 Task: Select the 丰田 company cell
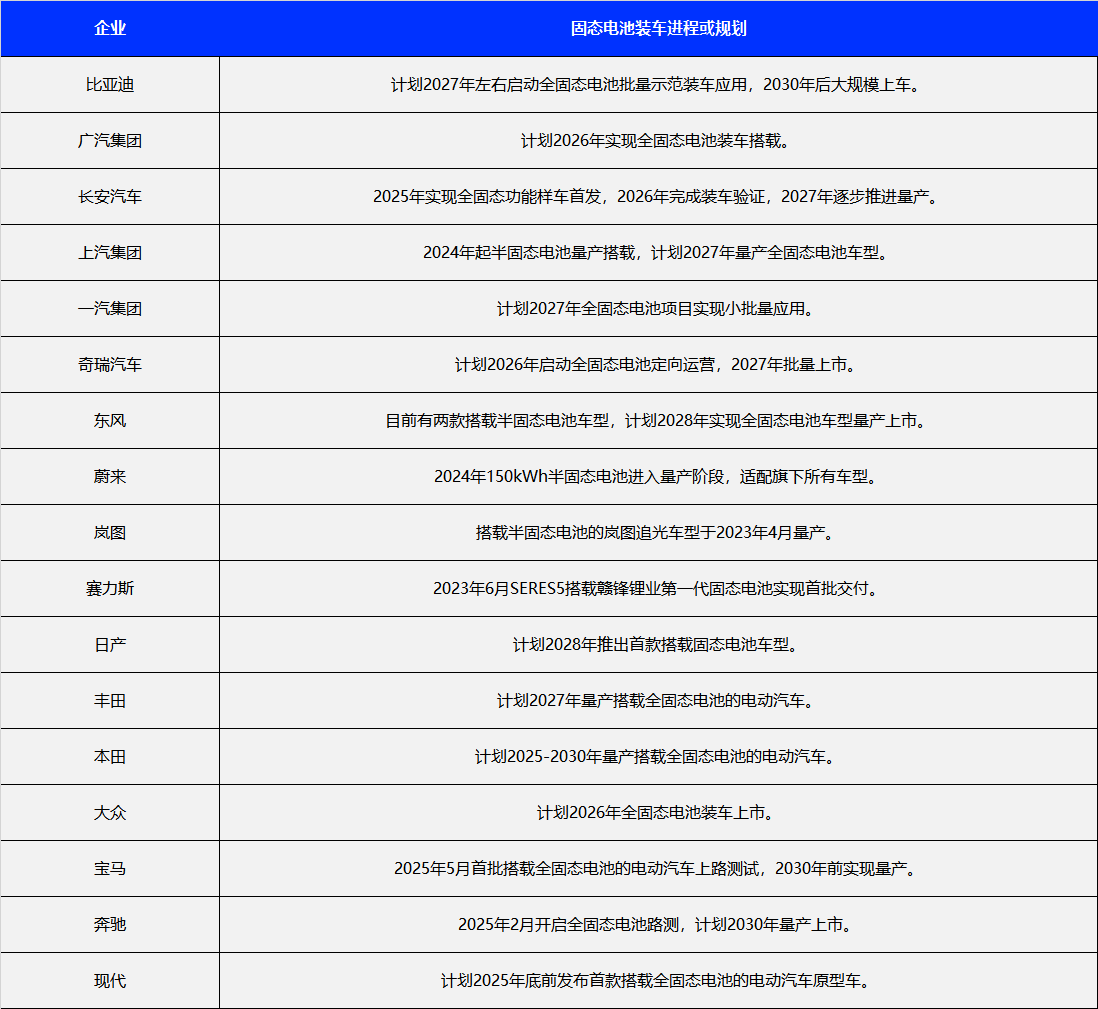pos(110,701)
